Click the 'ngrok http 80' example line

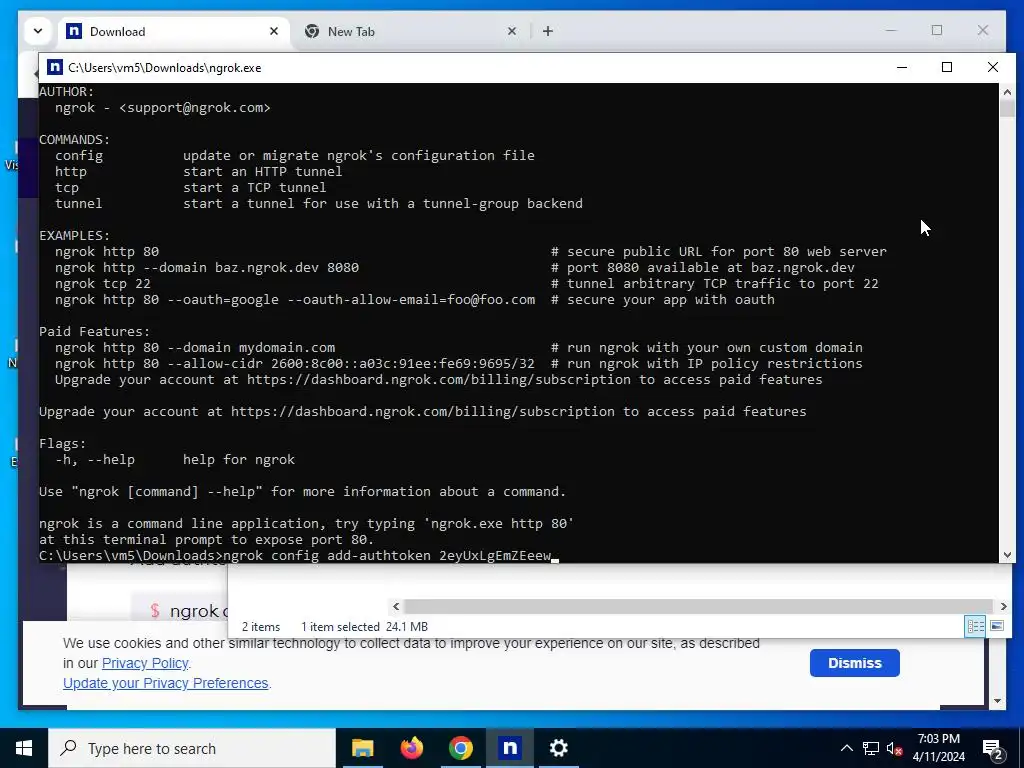(107, 251)
